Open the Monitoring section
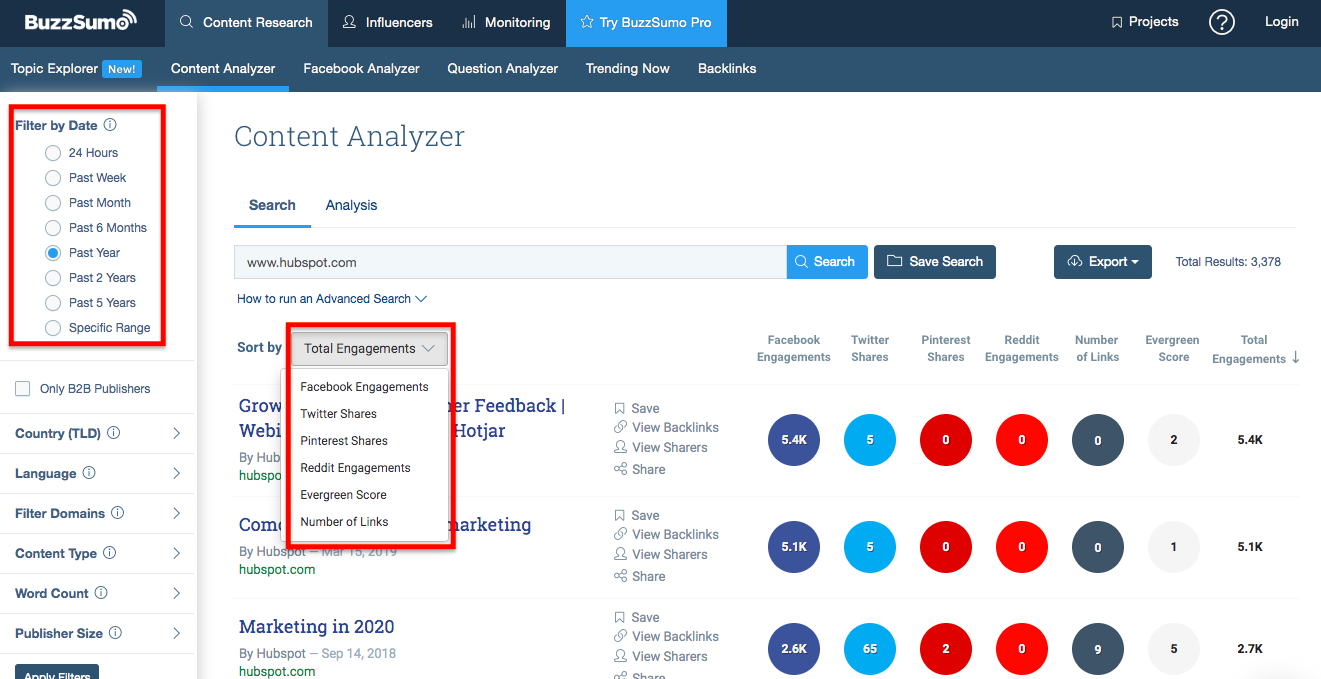 click(x=506, y=22)
